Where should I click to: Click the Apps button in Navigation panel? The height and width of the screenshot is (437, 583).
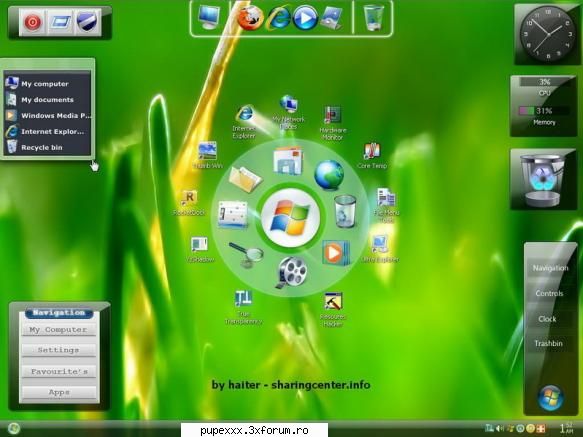click(59, 392)
